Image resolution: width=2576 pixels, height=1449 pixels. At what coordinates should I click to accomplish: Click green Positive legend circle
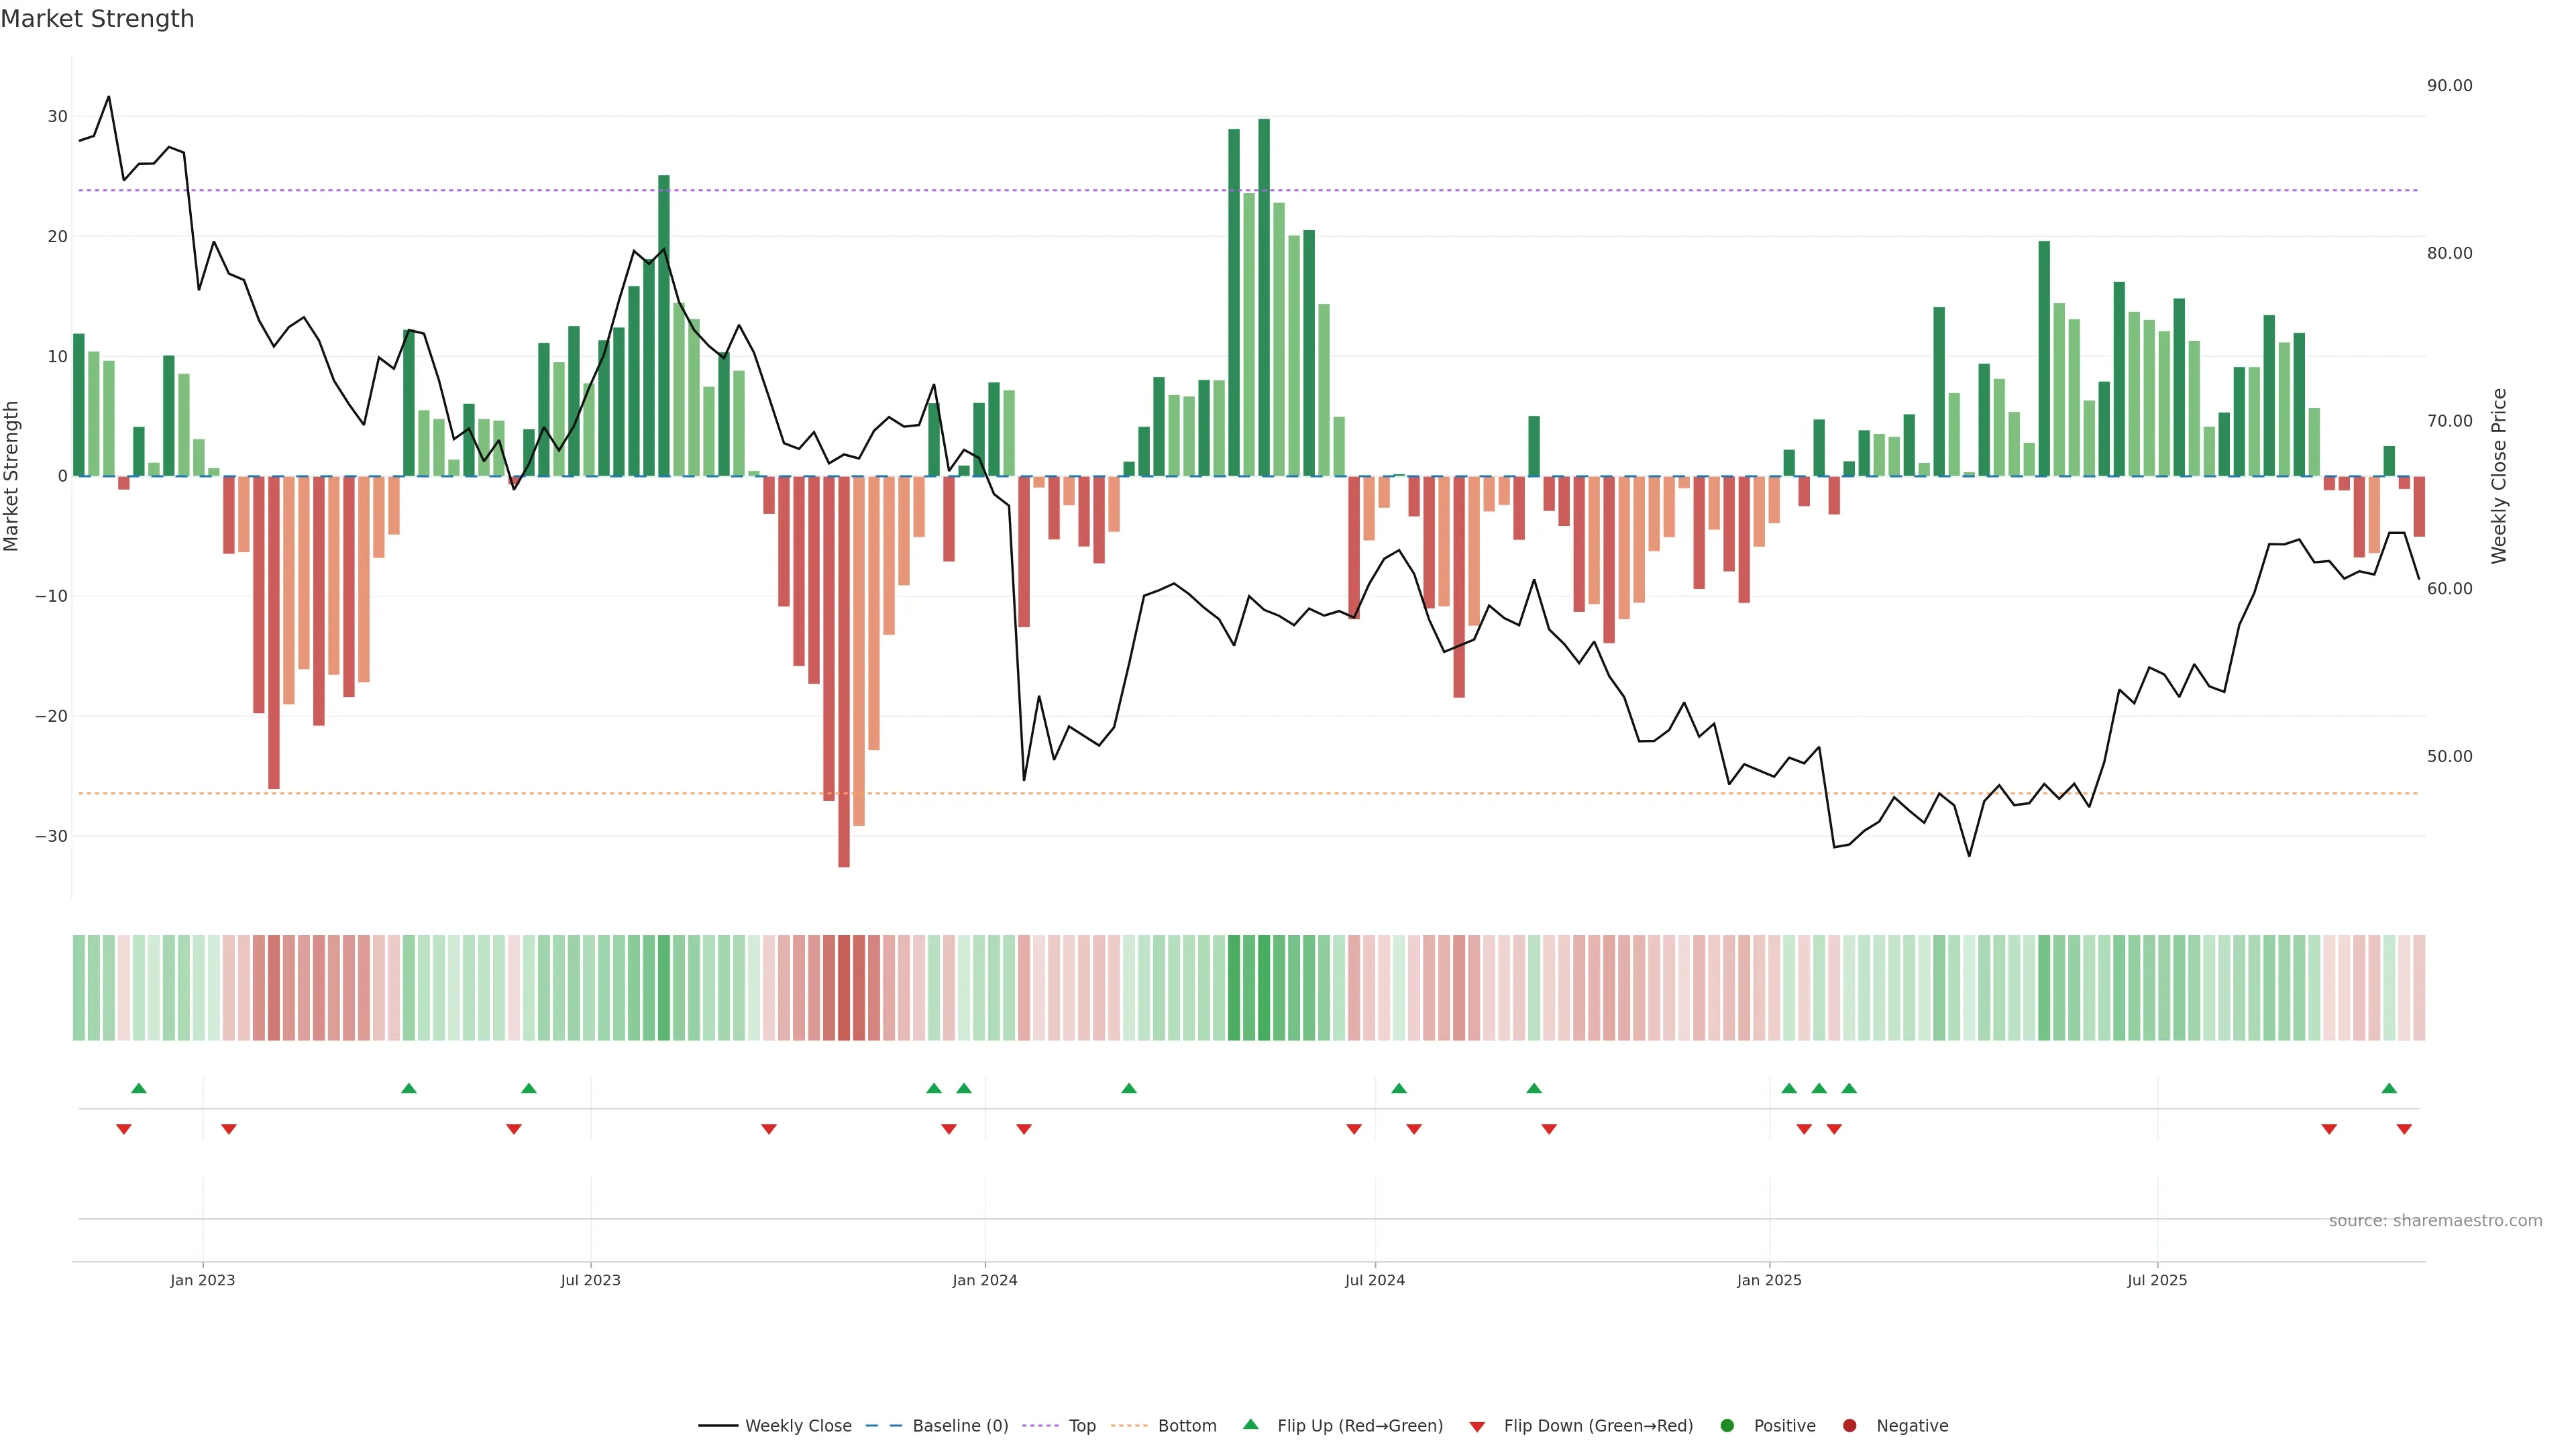[1727, 1426]
